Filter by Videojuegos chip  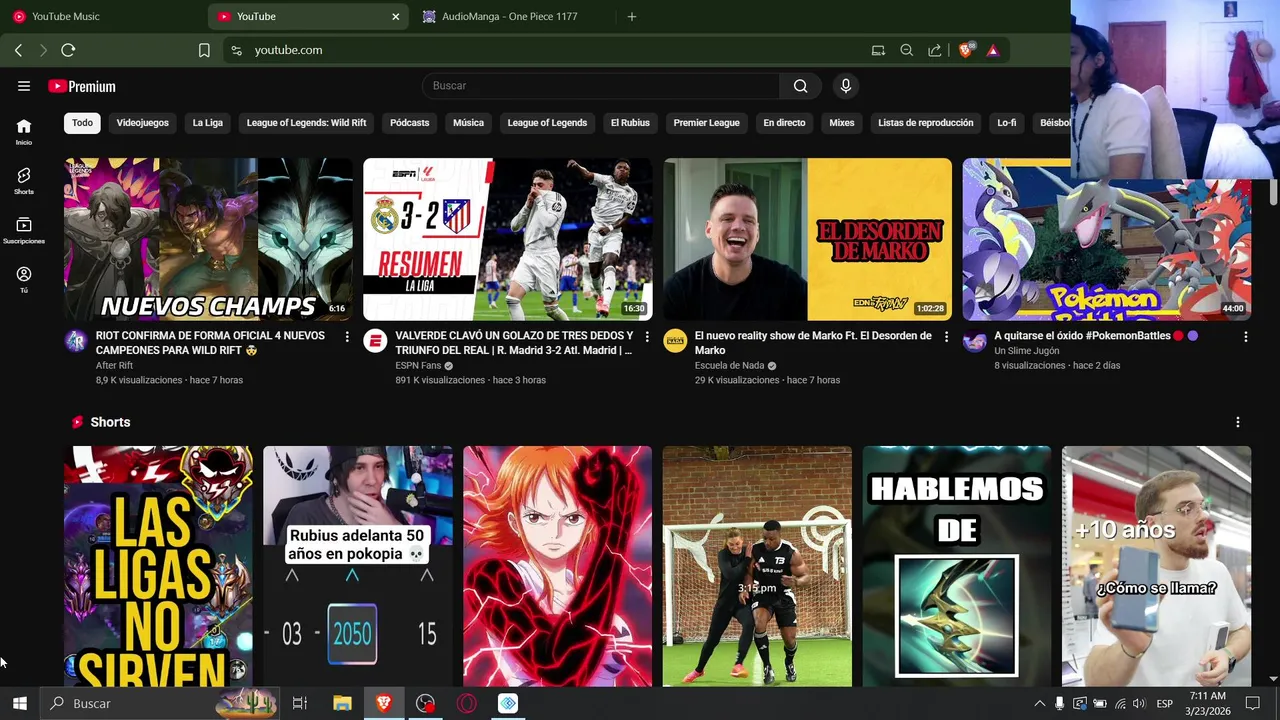tap(143, 123)
